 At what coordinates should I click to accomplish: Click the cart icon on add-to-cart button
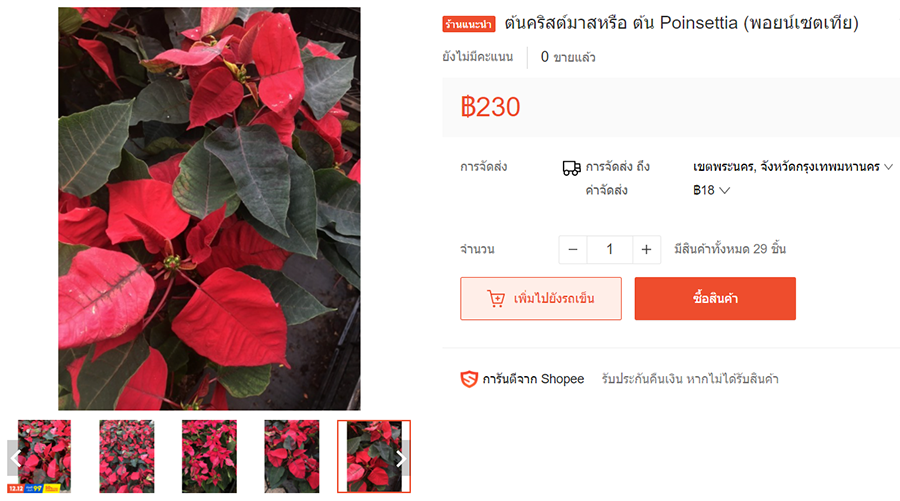pyautogui.click(x=496, y=298)
